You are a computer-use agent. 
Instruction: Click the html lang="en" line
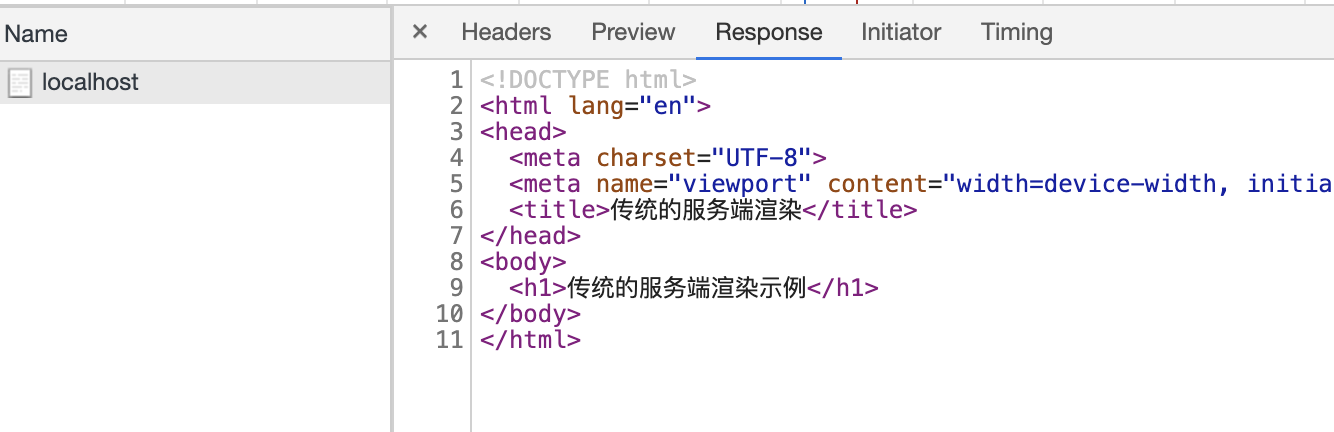tap(595, 106)
